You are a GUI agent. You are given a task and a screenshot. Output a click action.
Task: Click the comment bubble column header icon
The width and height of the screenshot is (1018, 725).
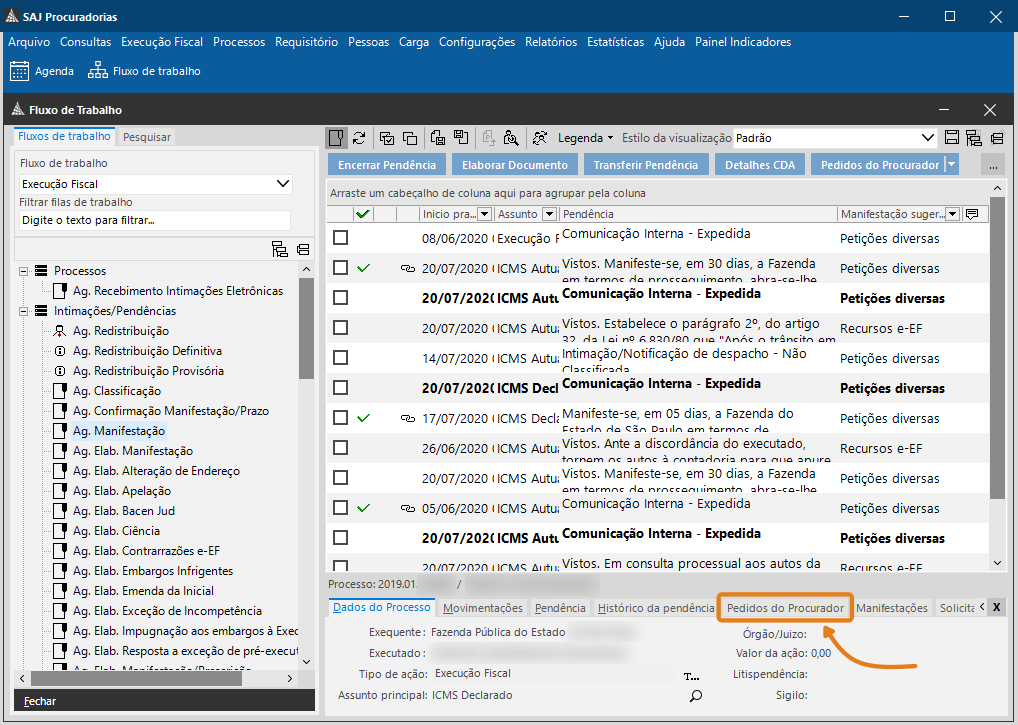(x=970, y=214)
